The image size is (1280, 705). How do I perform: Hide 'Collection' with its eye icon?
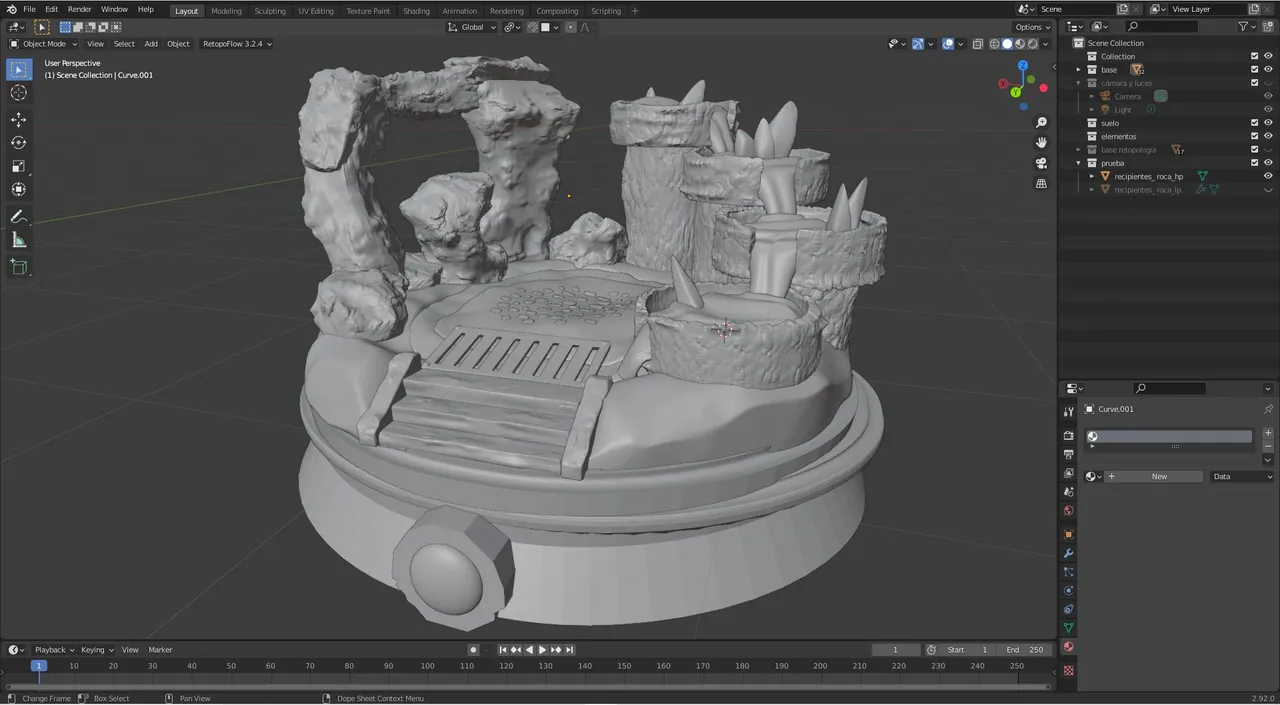[1268, 56]
